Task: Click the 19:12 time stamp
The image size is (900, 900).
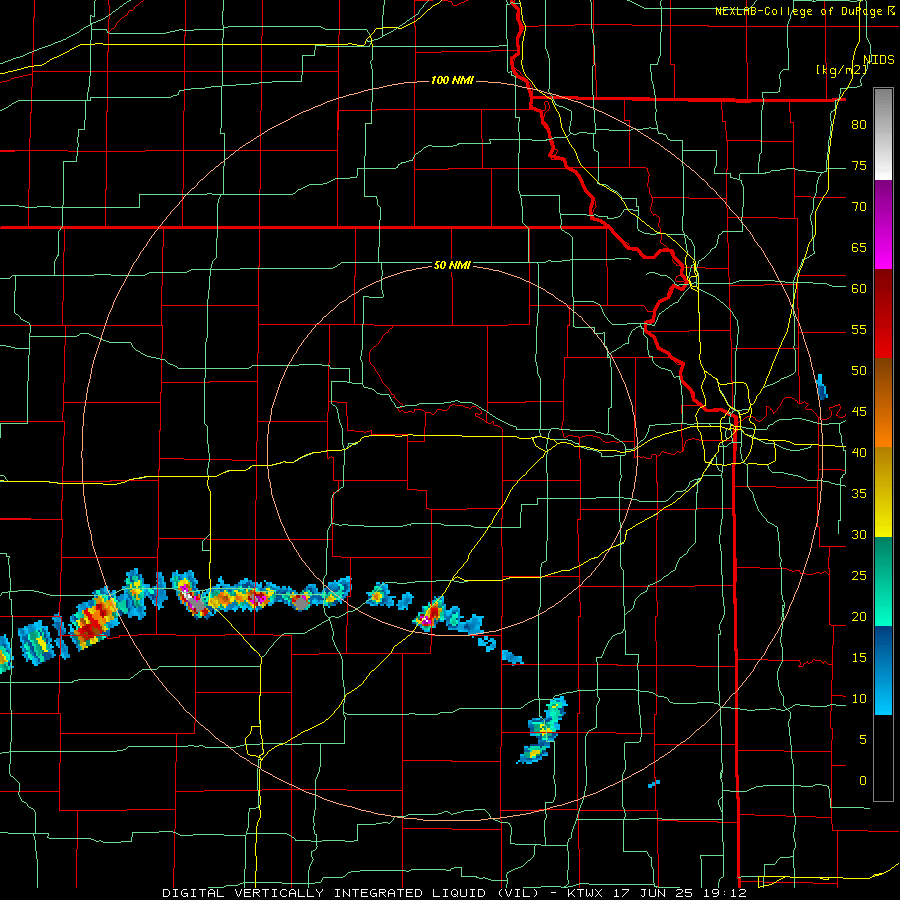Action: tap(727, 893)
